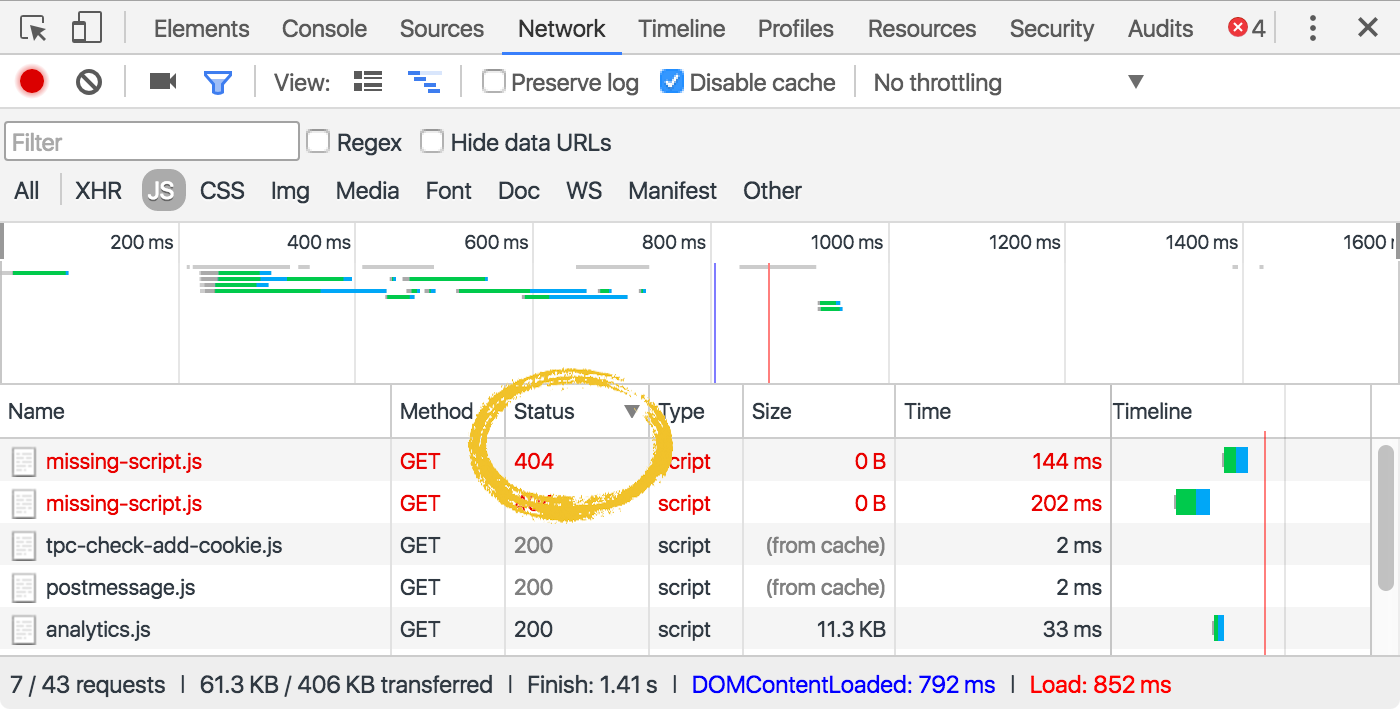Open the network filter funnel icon
Image resolution: width=1400 pixels, height=709 pixels.
(x=218, y=82)
